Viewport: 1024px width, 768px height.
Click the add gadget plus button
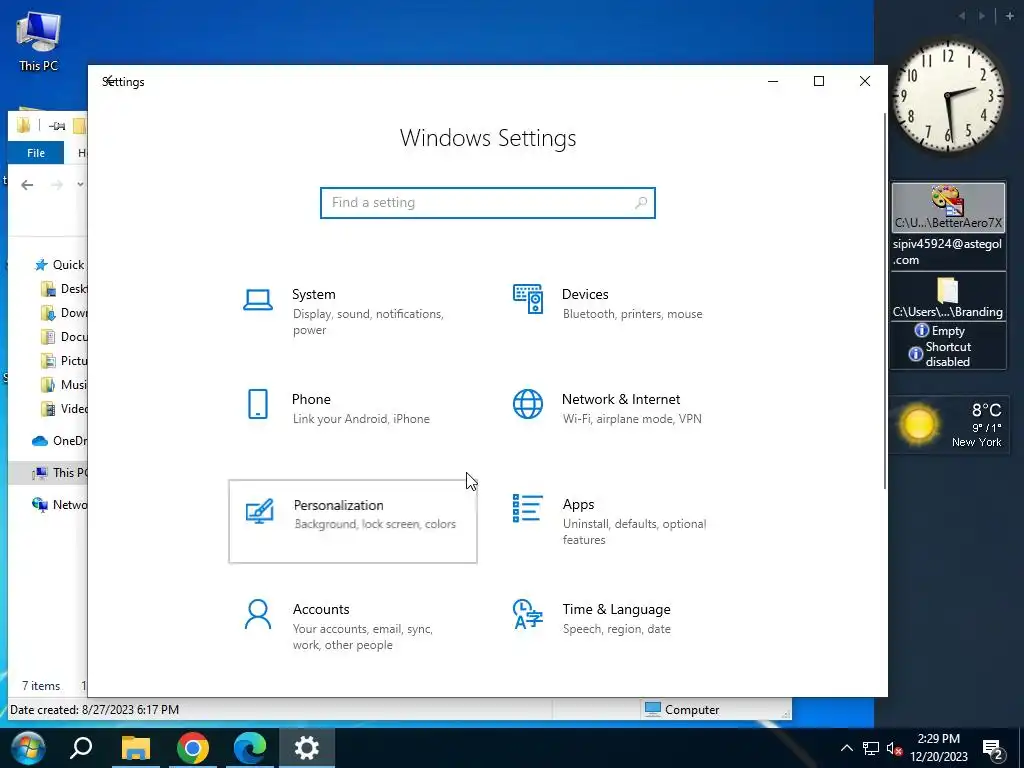coord(1010,16)
